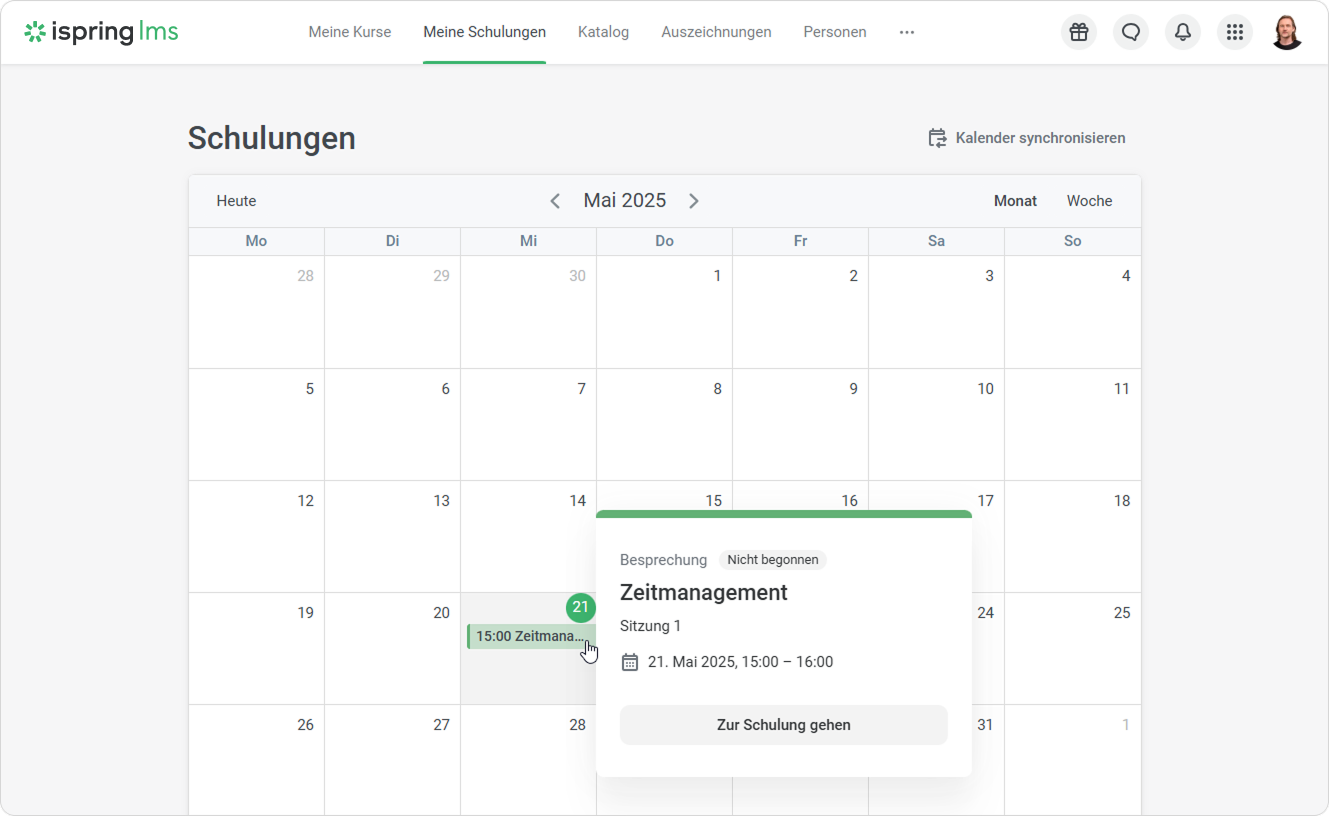This screenshot has width=1329, height=816.
Task: Open the gift box icon
Action: pos(1078,32)
